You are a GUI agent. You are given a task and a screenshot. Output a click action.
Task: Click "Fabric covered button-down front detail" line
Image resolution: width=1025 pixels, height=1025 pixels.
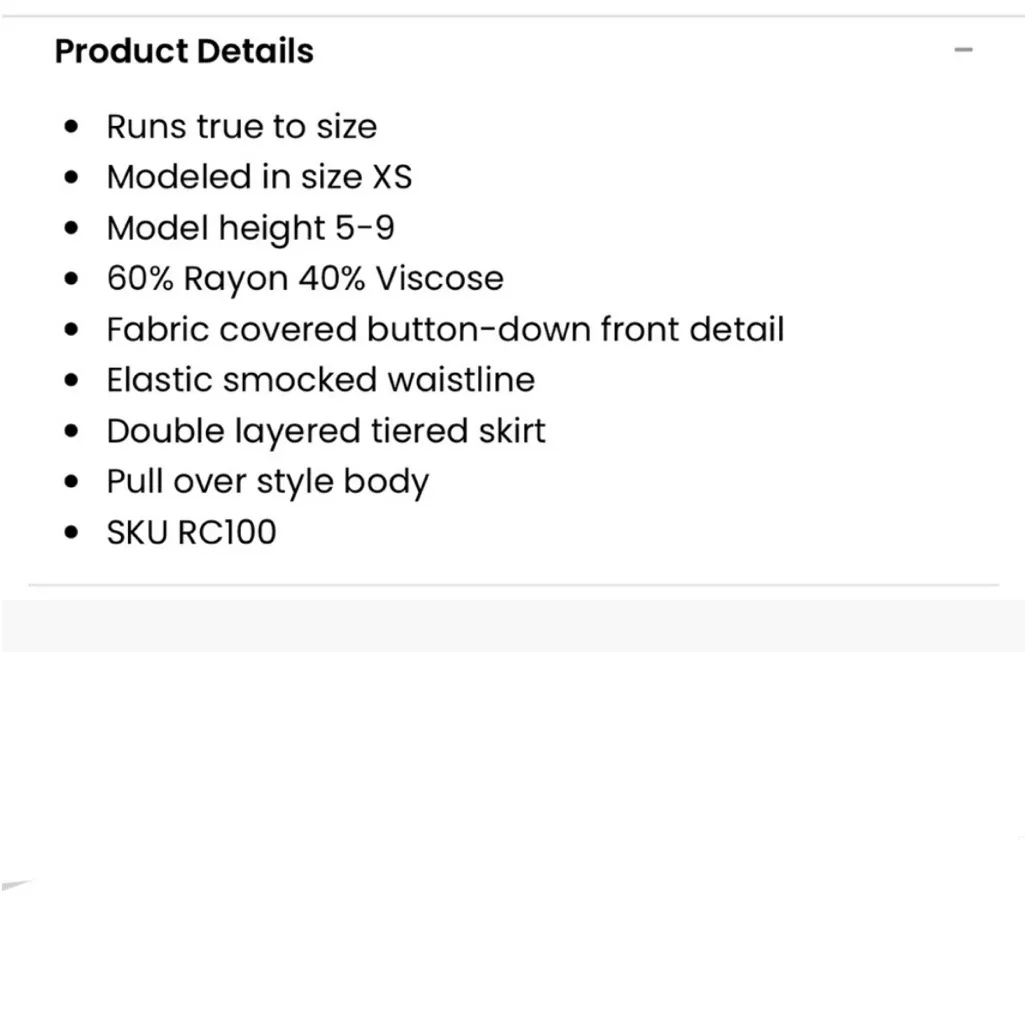coord(445,329)
